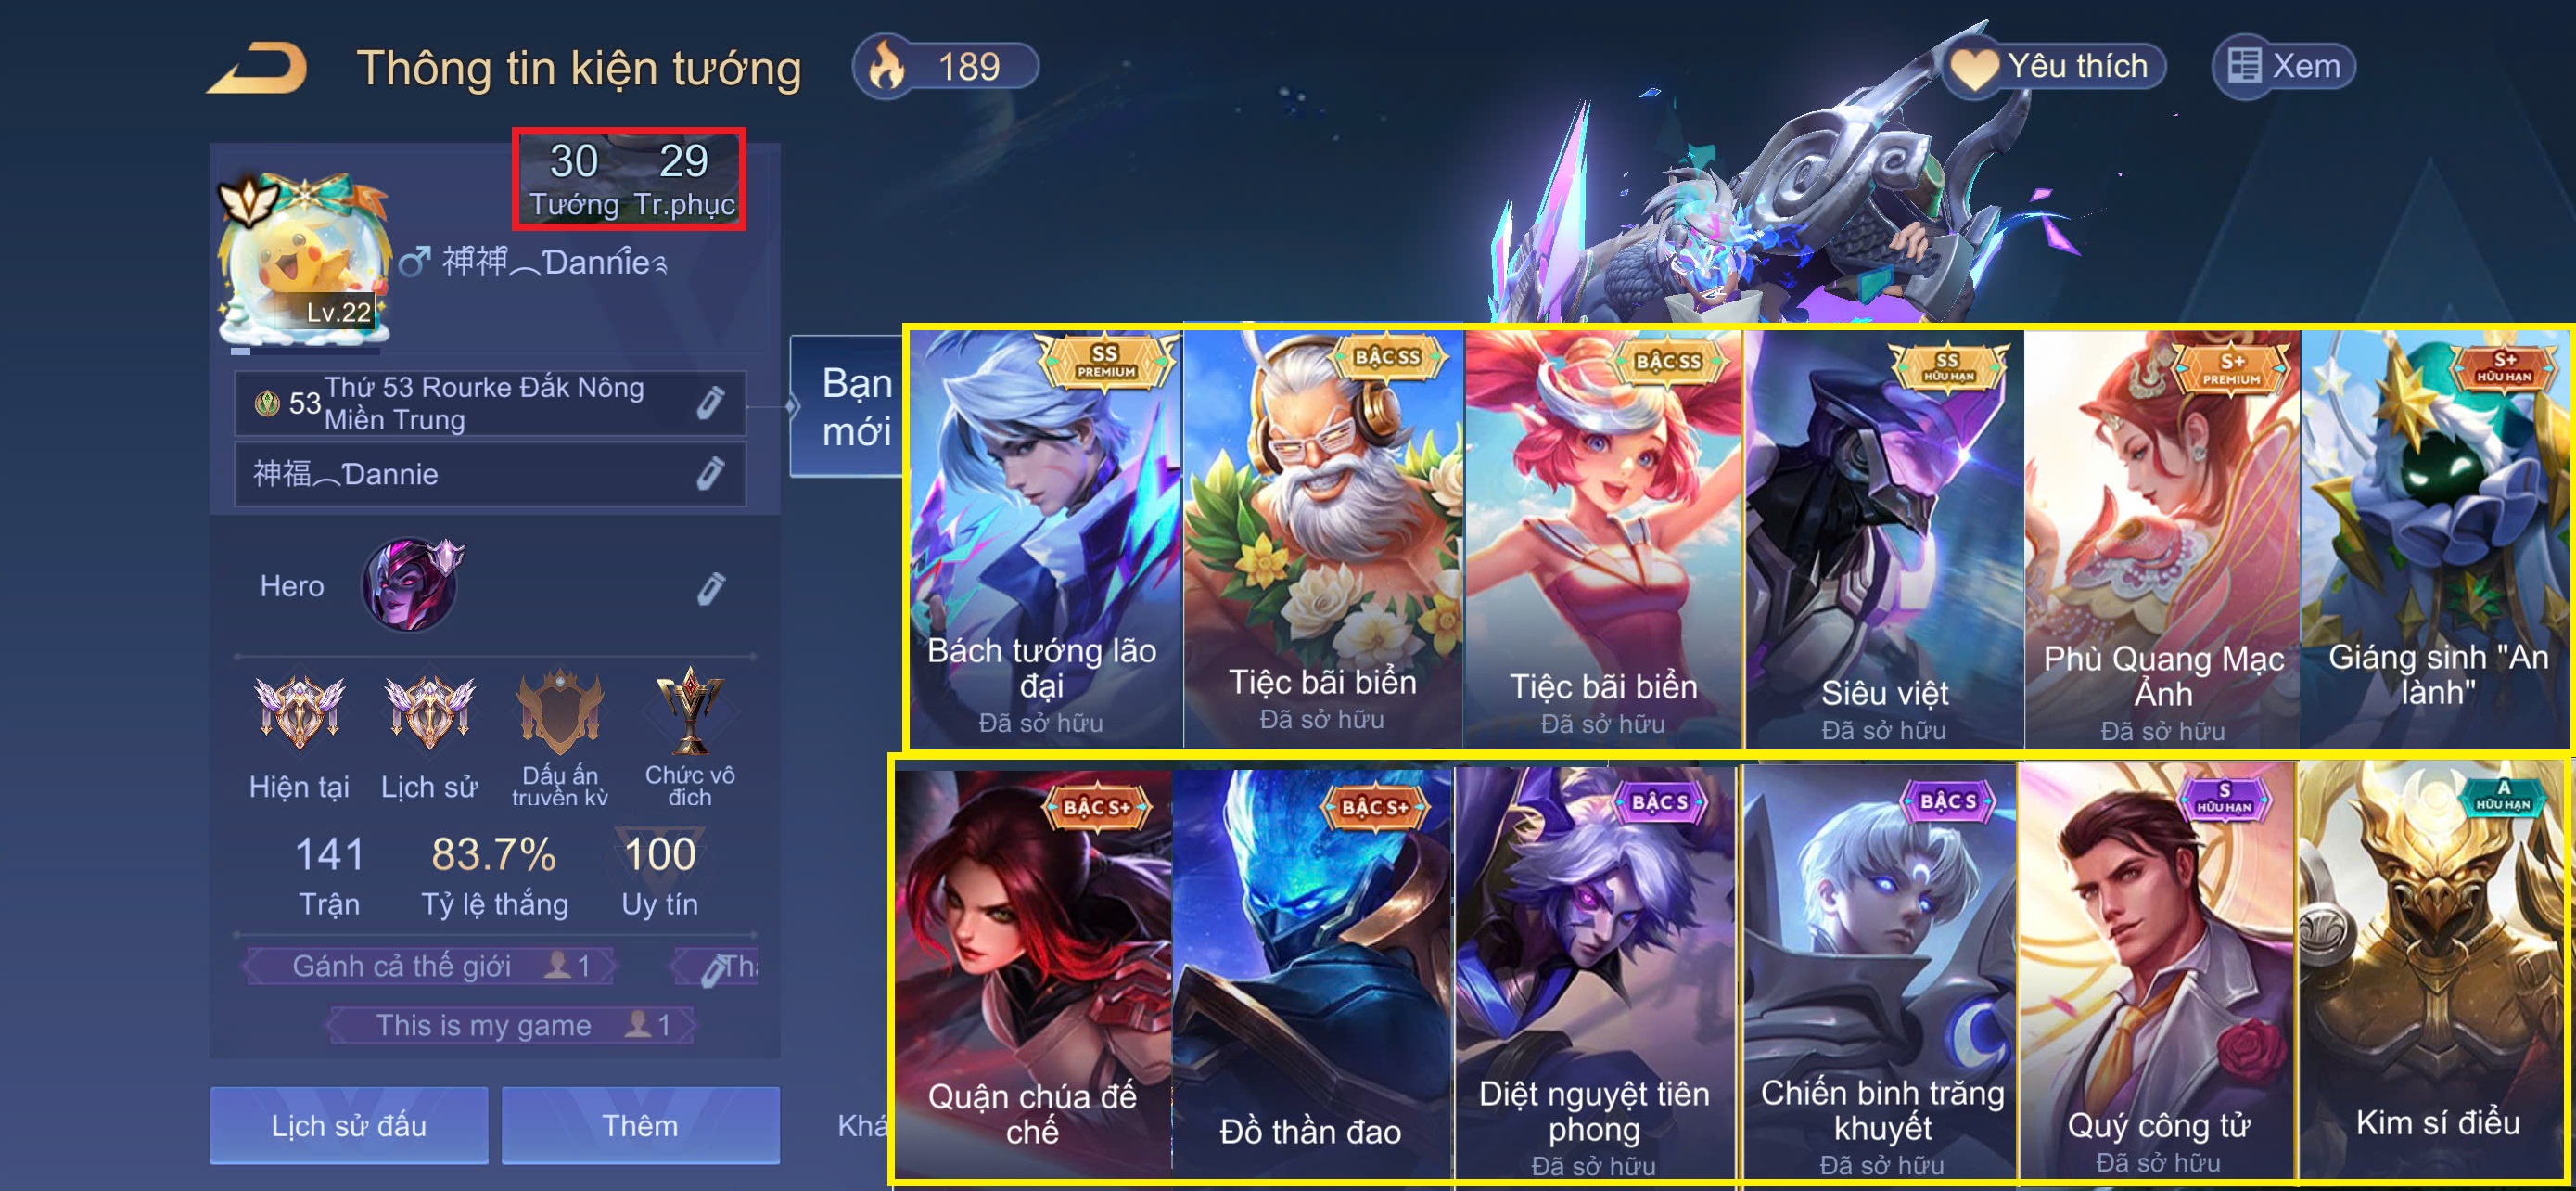Click the Chức vô địch trophy icon

[689, 711]
